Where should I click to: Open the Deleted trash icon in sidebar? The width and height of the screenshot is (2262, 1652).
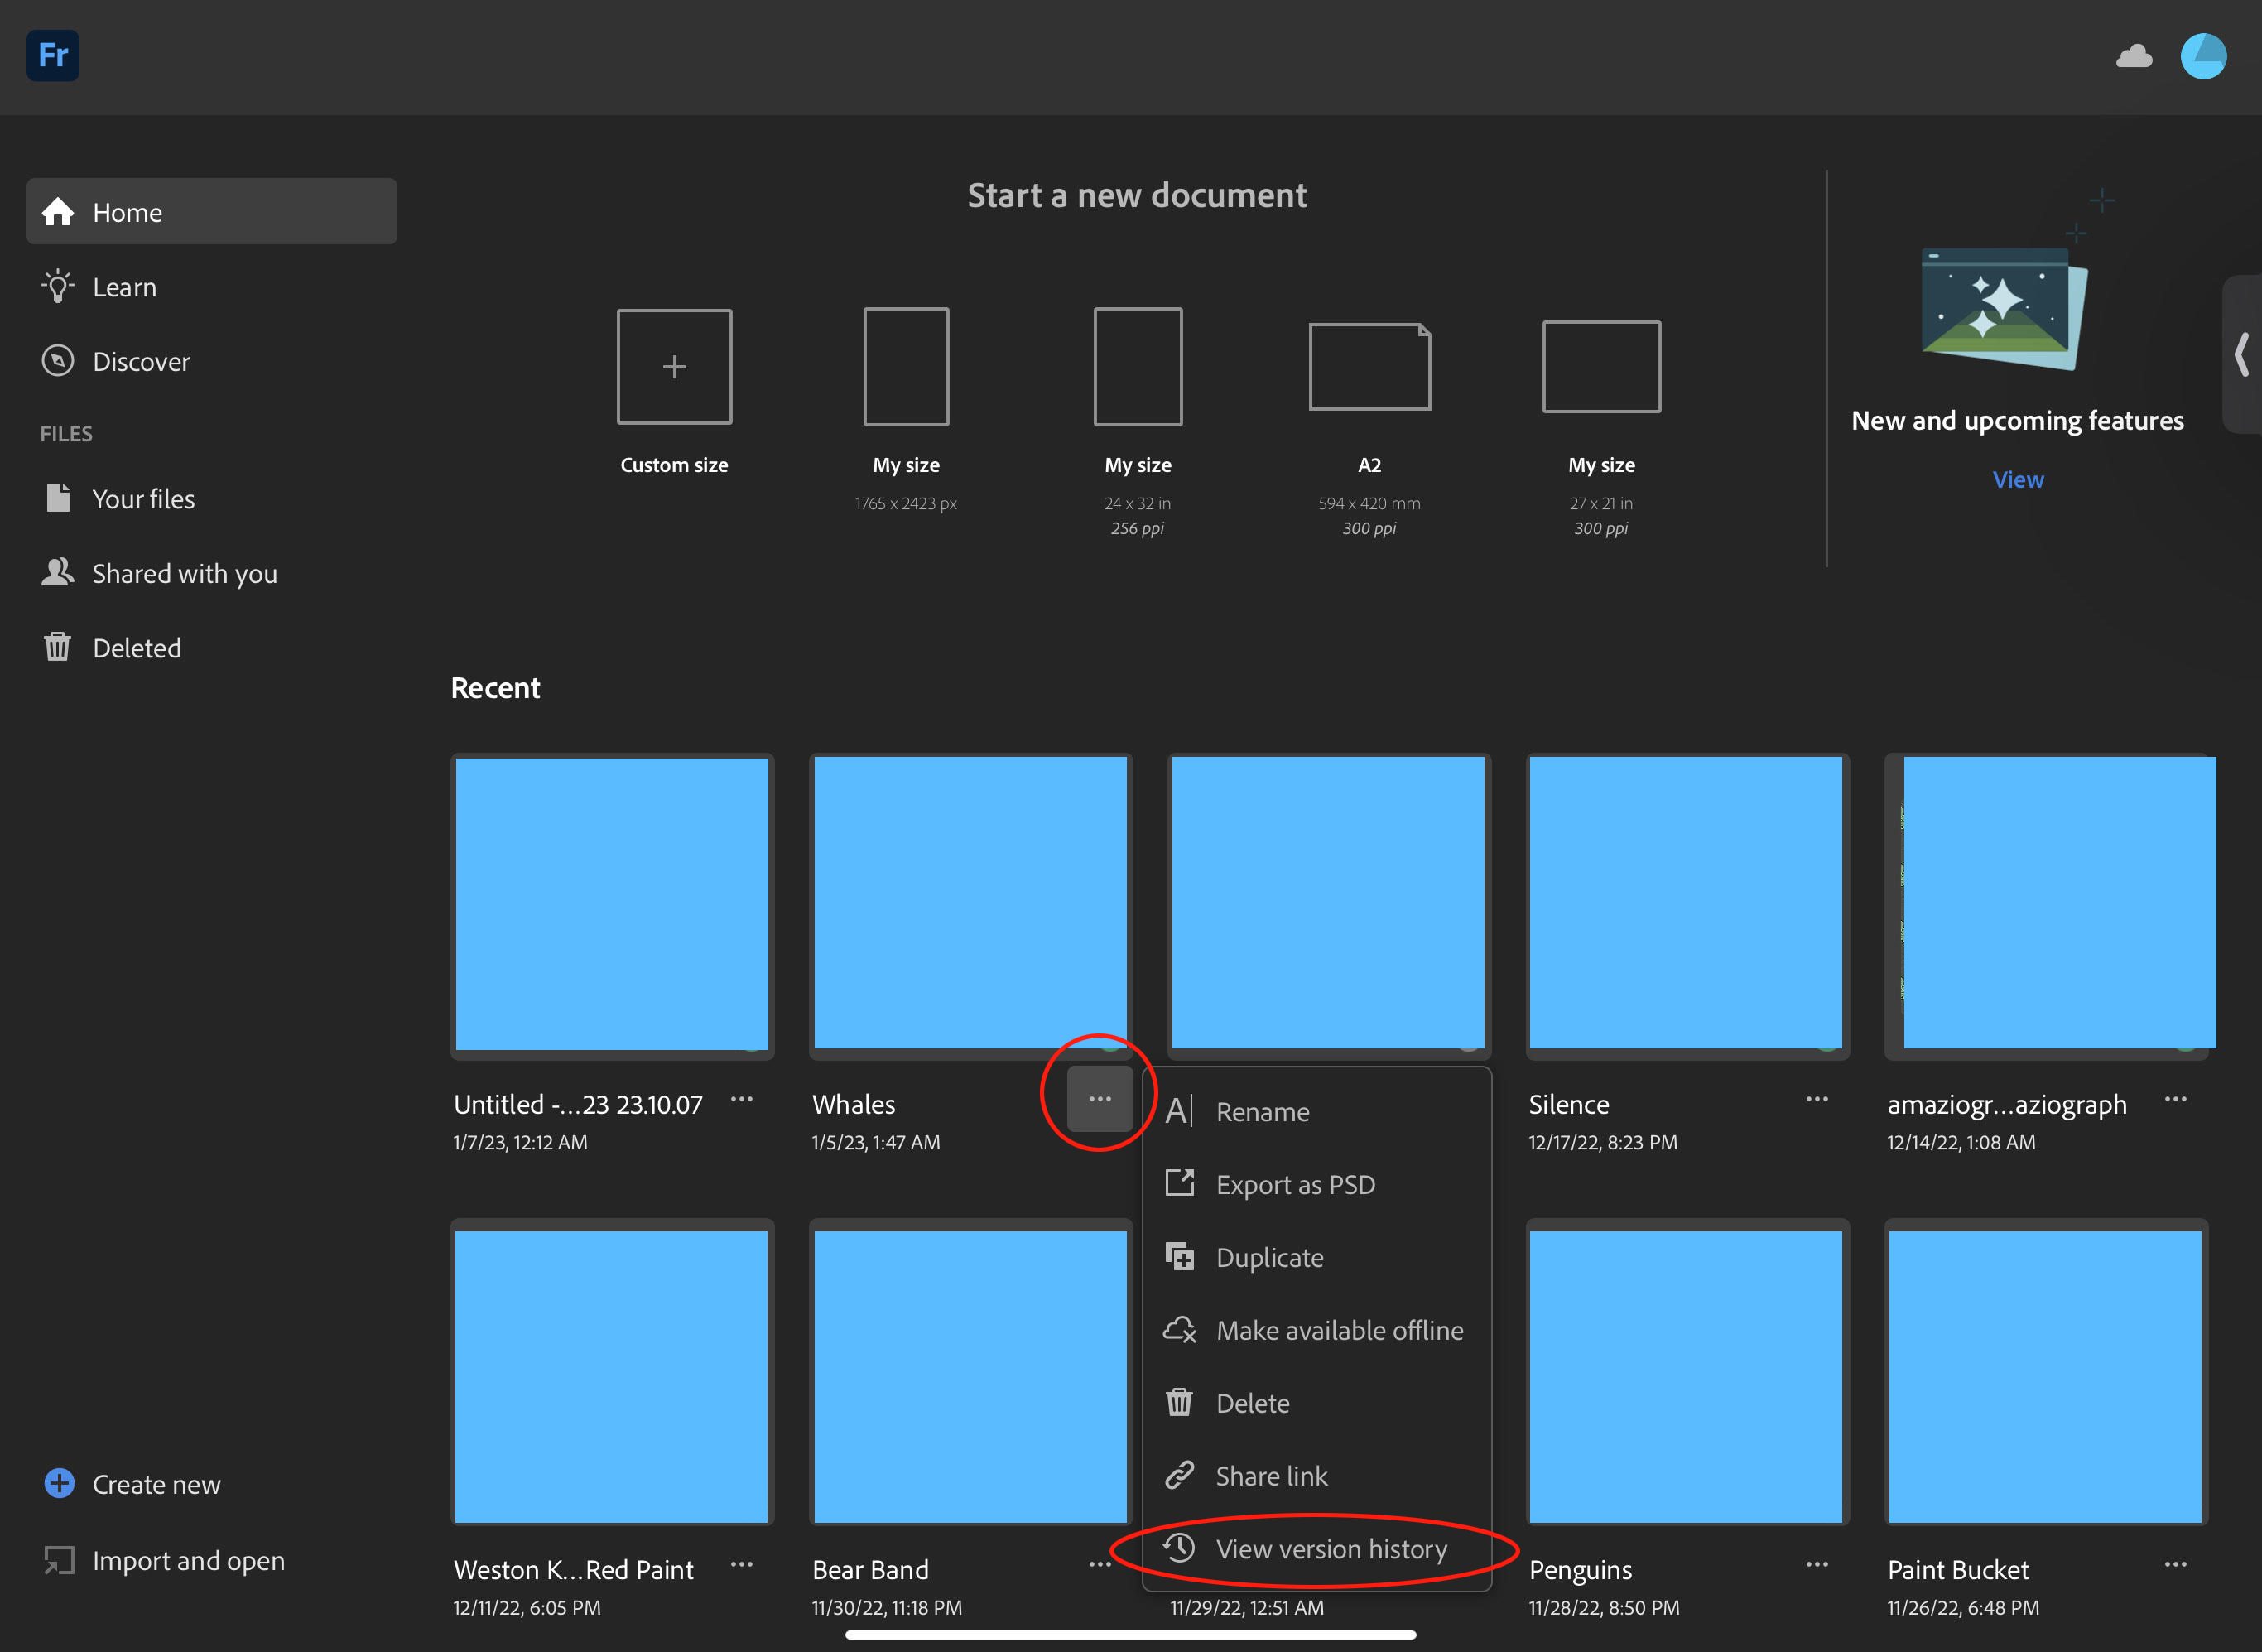(58, 647)
